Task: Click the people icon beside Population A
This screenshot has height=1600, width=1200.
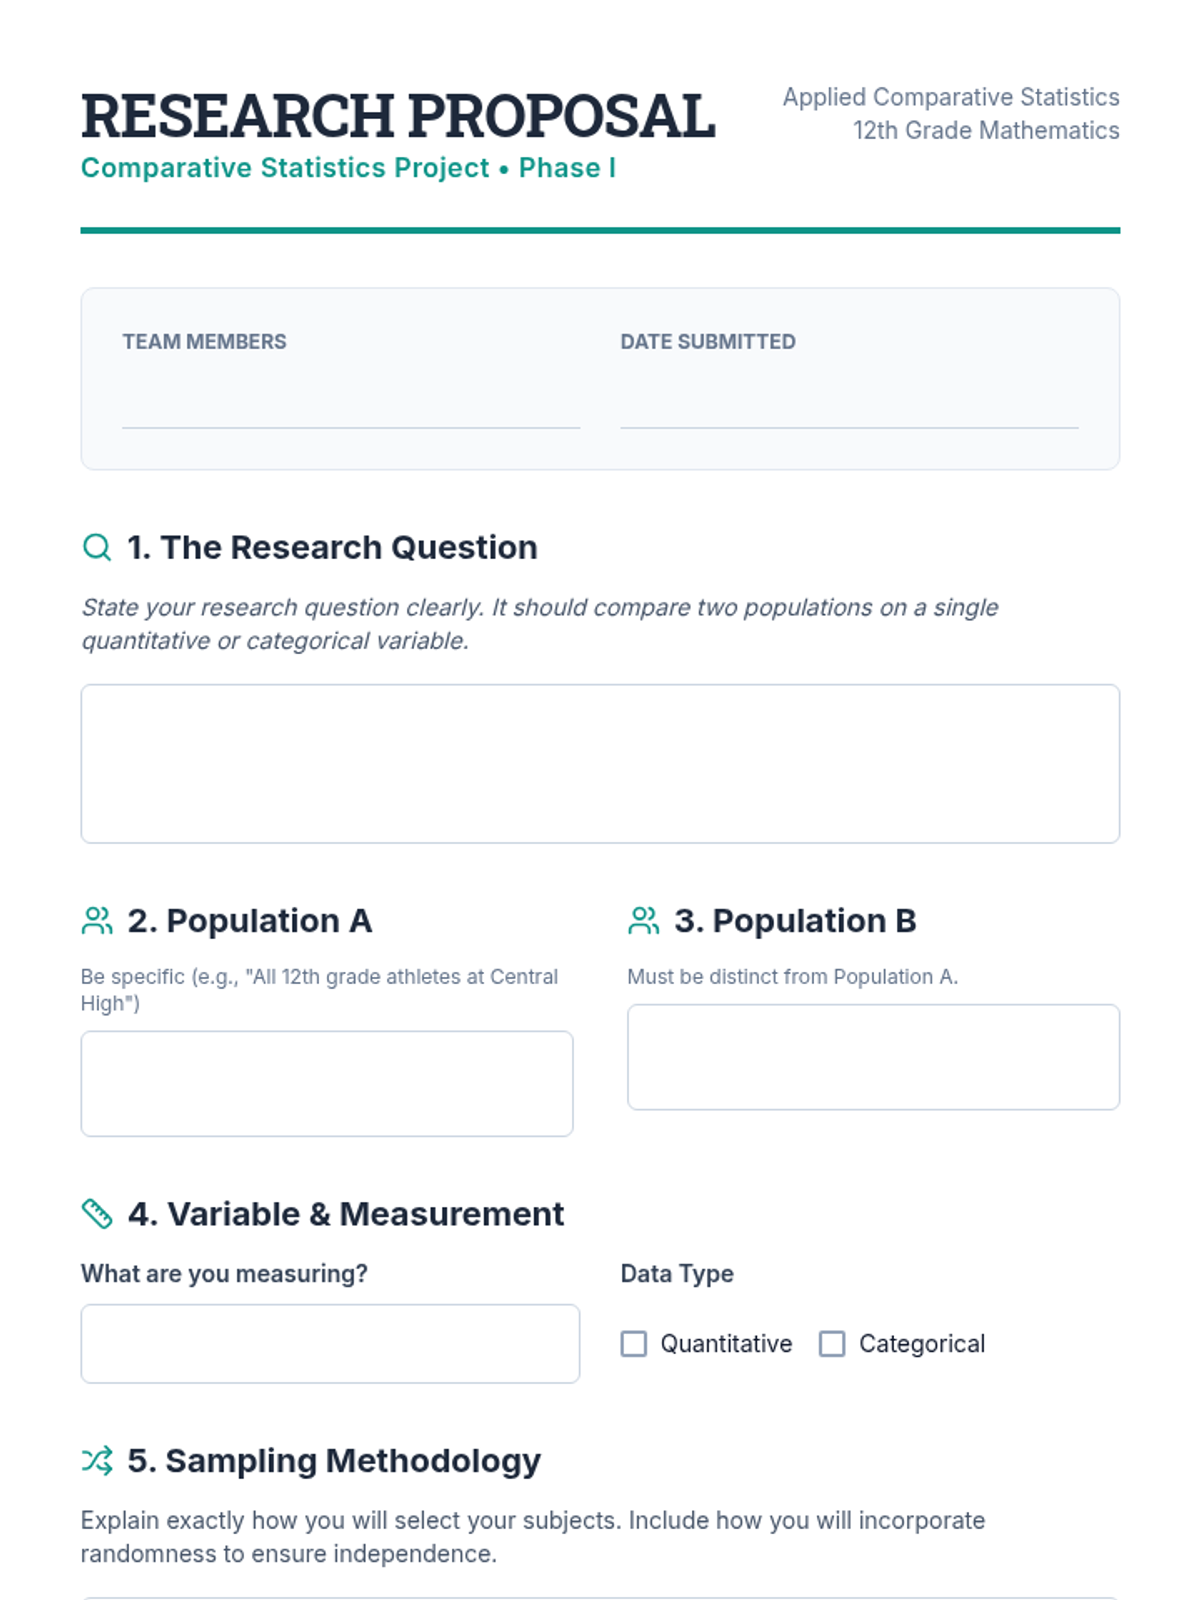Action: 97,921
